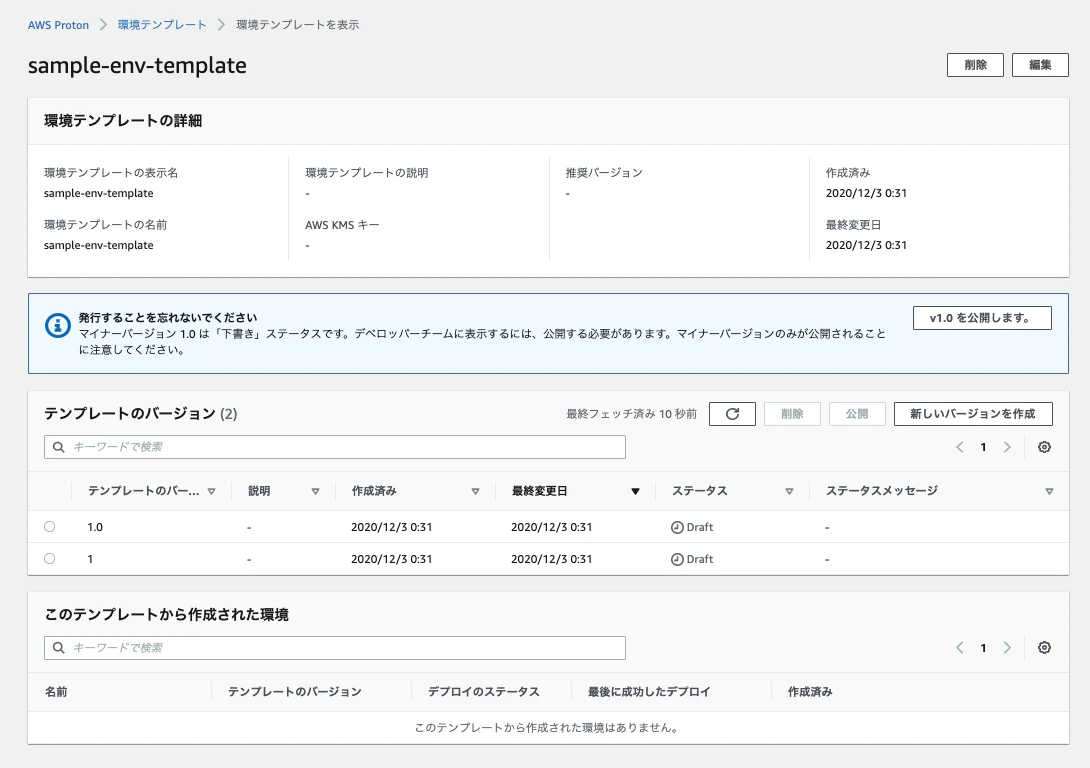1090x768 pixels.
Task: Sort by テンプレートのバー... column arrow
Action: (x=211, y=491)
